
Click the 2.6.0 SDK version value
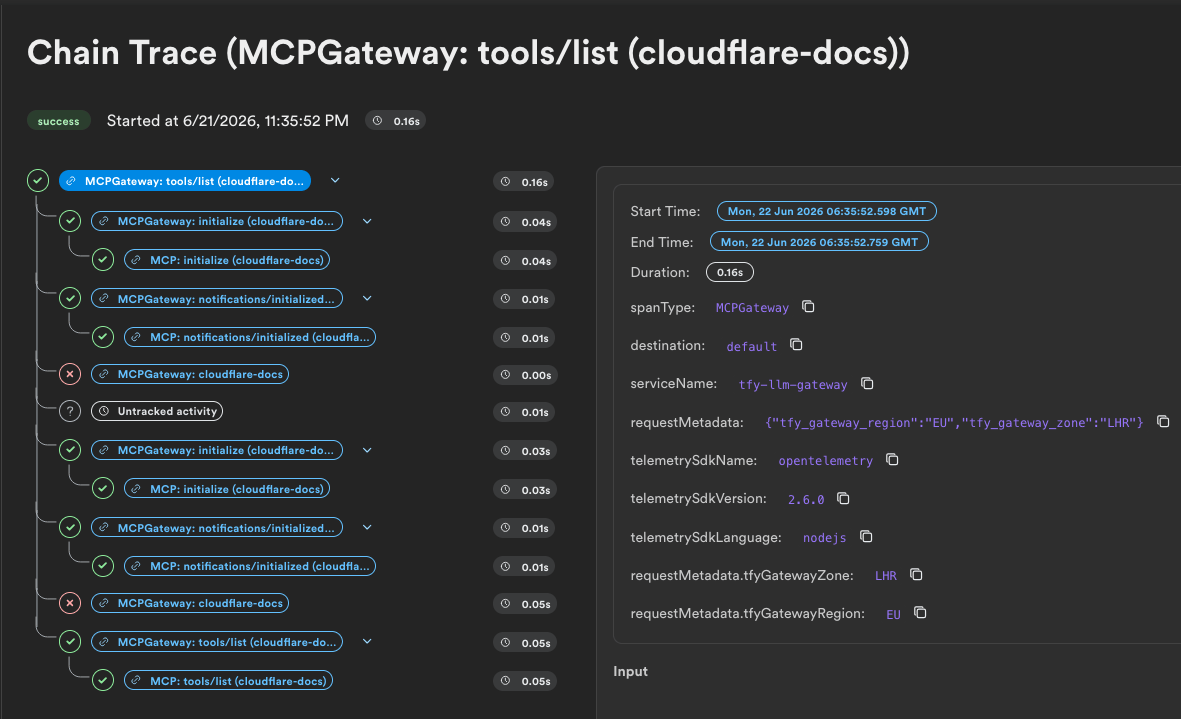pos(806,499)
